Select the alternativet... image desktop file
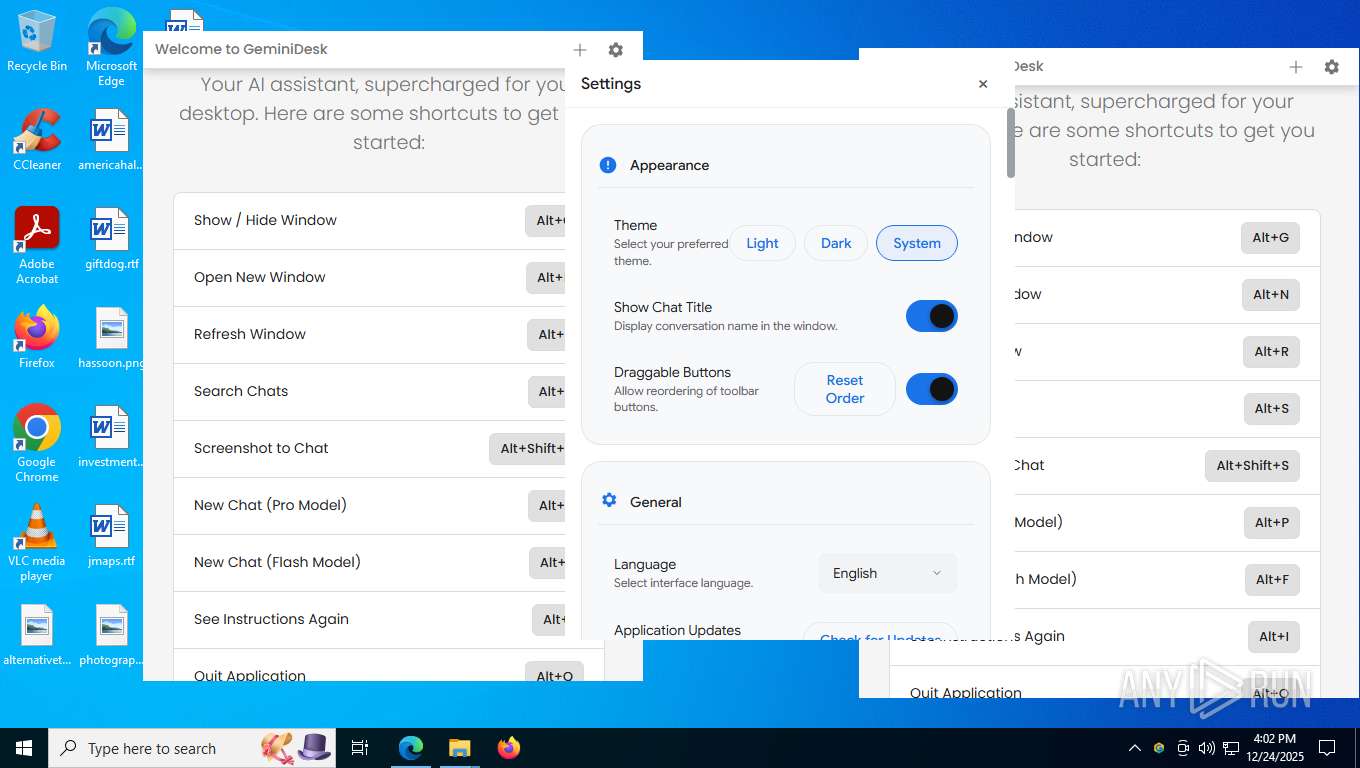This screenshot has width=1360, height=768. 37,635
